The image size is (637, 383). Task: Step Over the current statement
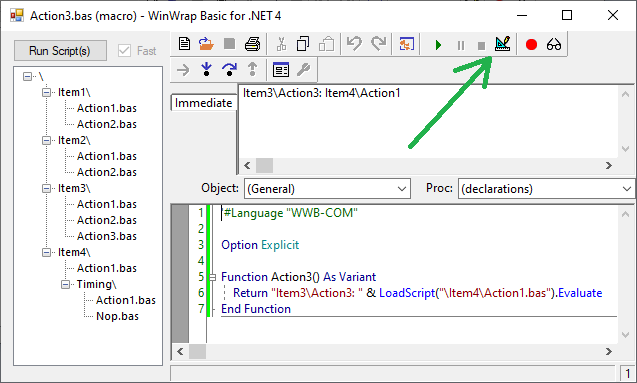(x=230, y=69)
